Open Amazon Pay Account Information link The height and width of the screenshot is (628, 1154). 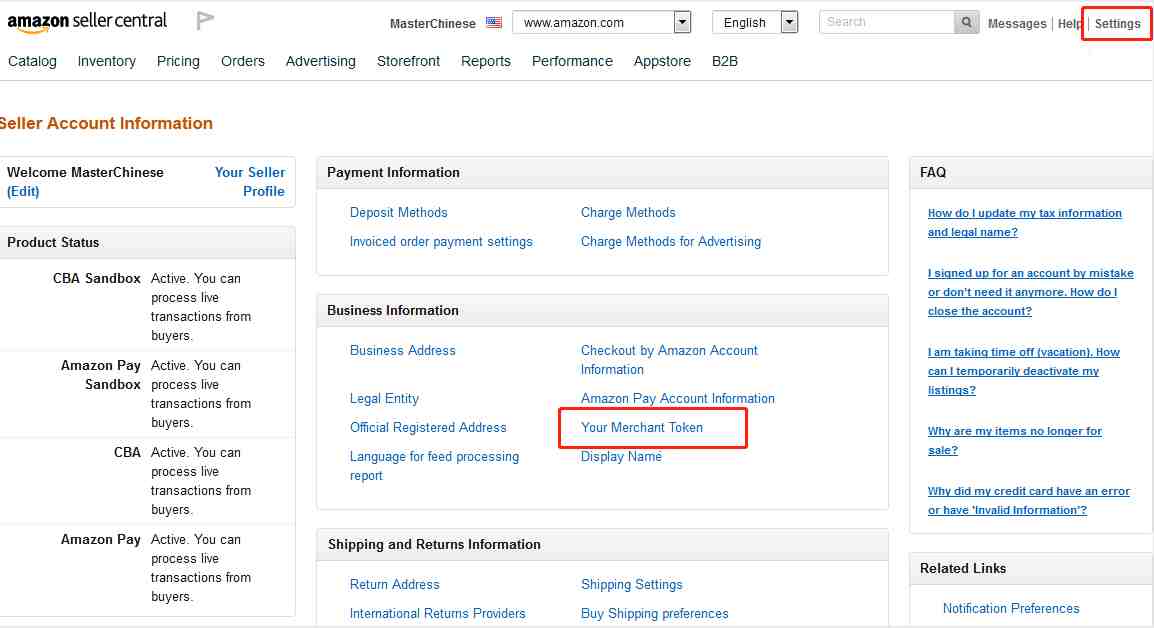click(677, 398)
